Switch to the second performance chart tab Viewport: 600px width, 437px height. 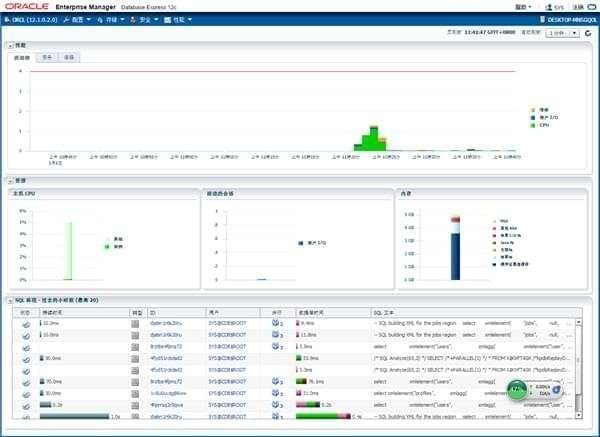point(47,57)
